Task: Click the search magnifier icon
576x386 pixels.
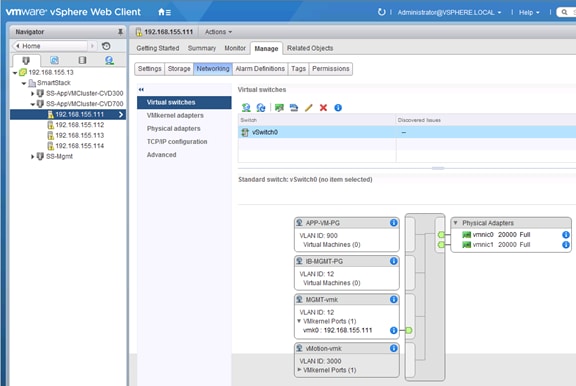Action: 564,12
